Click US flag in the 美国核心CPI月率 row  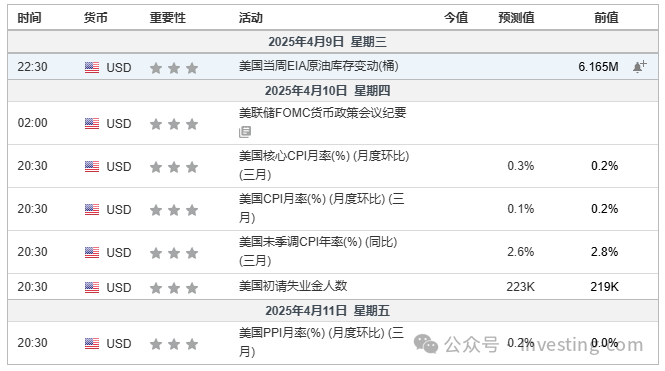coord(92,167)
